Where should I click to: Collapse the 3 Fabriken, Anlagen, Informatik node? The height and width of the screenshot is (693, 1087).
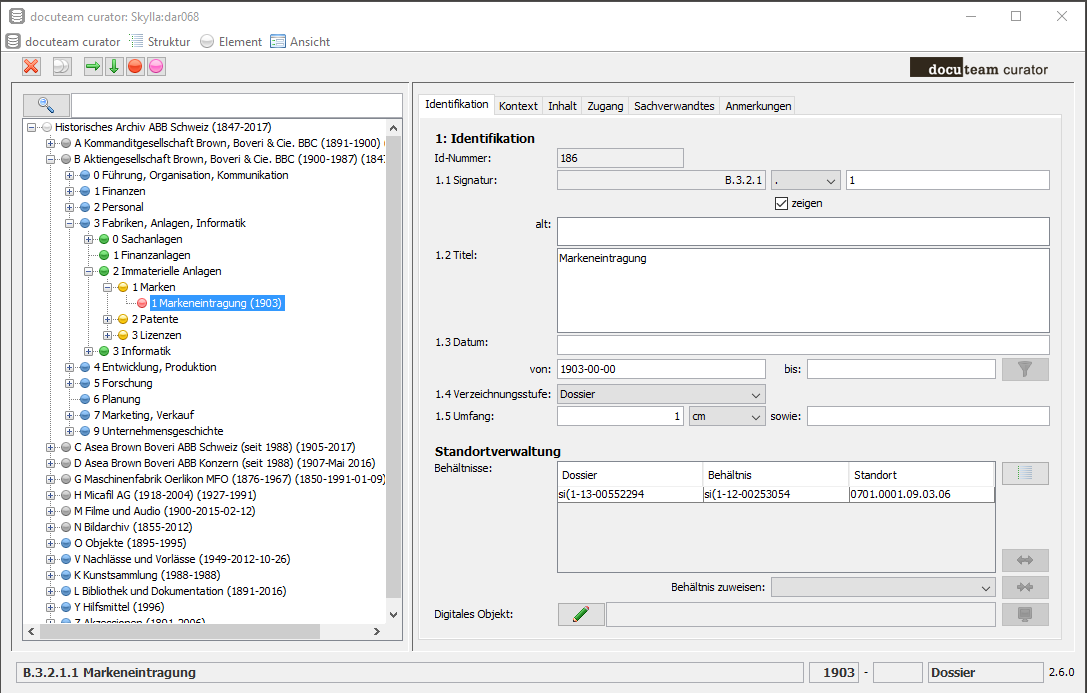coord(70,223)
